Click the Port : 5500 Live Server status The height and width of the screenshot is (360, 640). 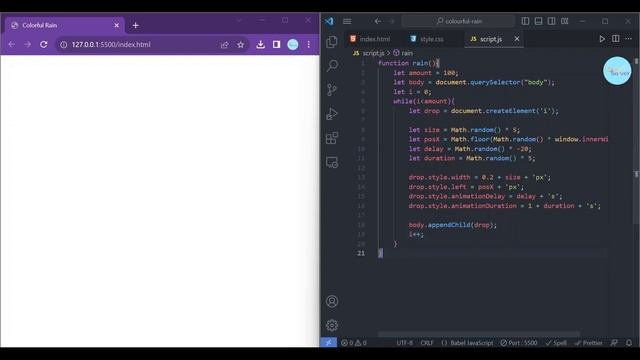[519, 343]
